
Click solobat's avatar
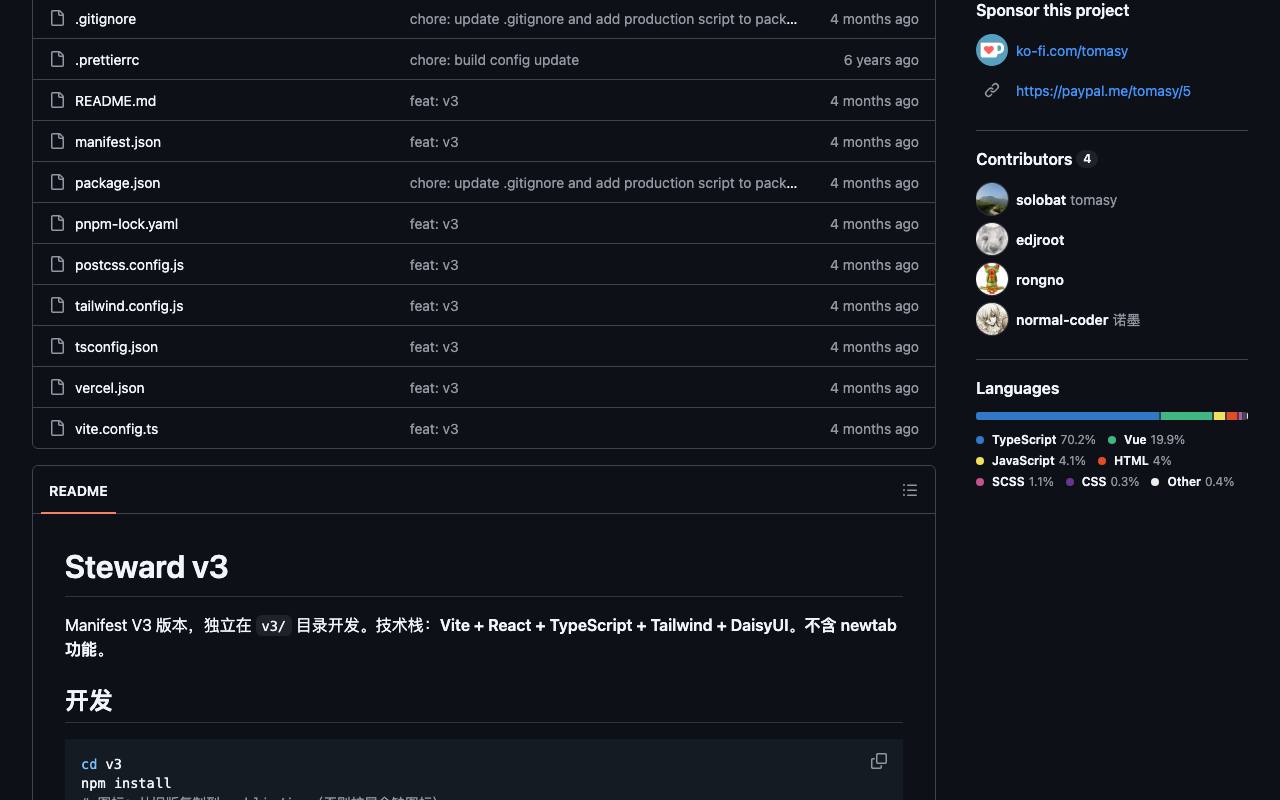(x=992, y=199)
